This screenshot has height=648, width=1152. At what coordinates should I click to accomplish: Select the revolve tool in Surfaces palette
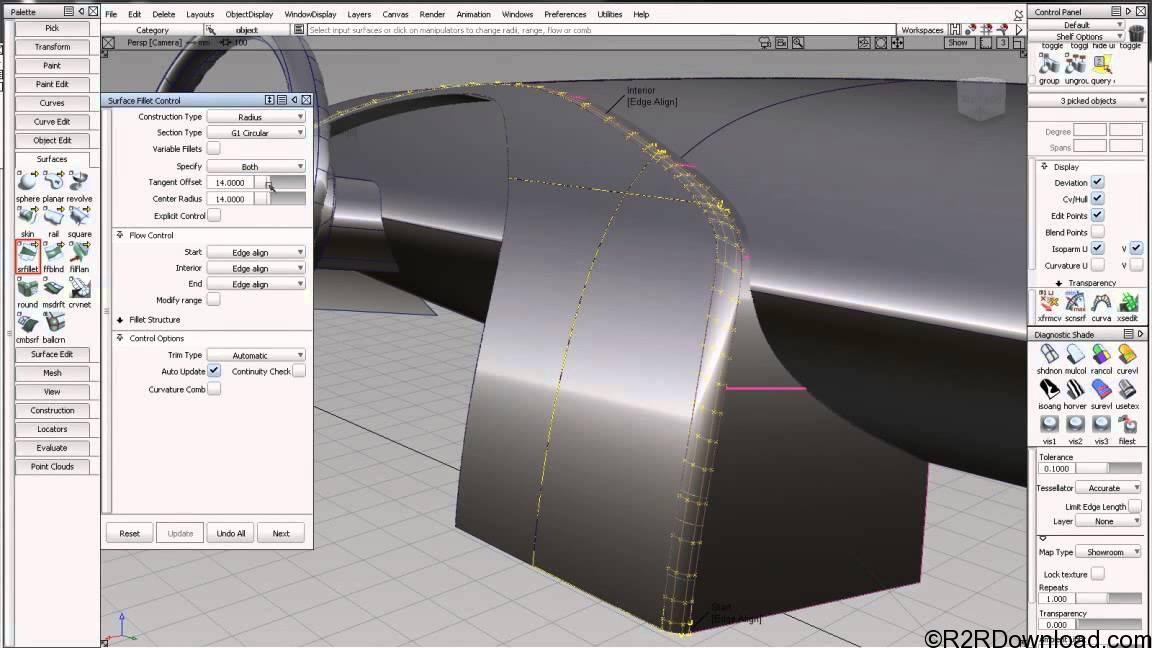[79, 180]
